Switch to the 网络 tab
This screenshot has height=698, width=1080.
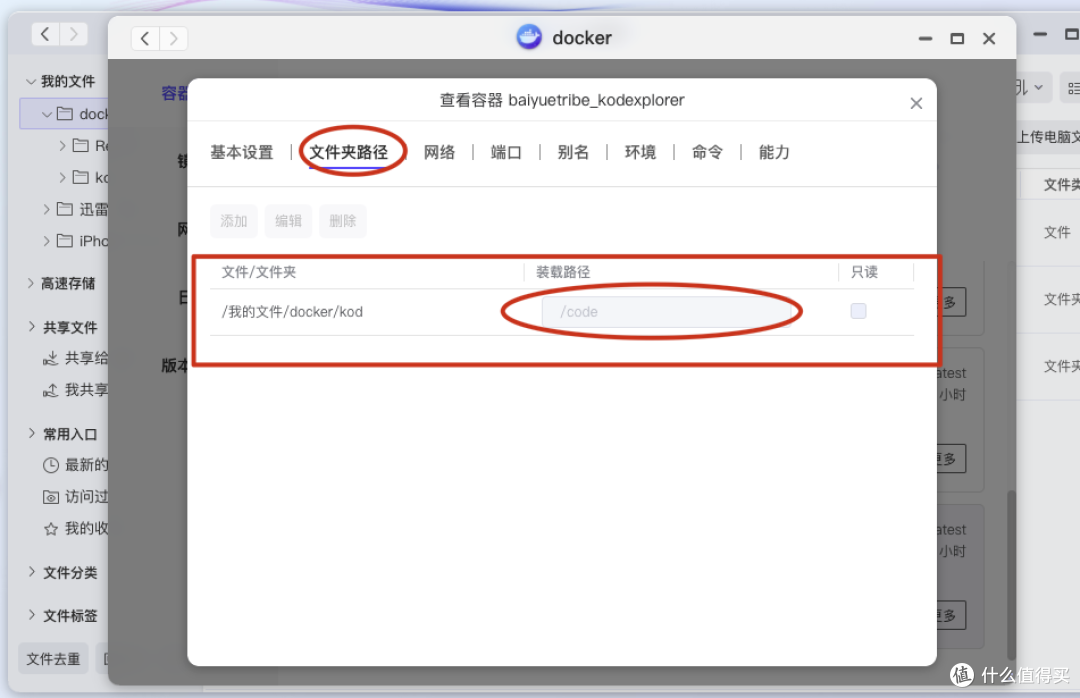click(439, 152)
